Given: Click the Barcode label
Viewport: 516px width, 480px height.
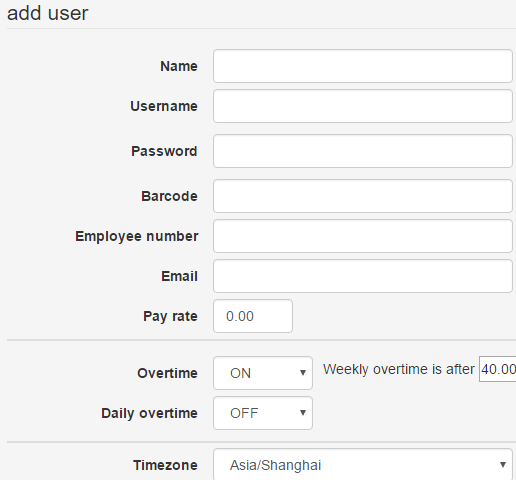Looking at the screenshot, I should tap(169, 196).
